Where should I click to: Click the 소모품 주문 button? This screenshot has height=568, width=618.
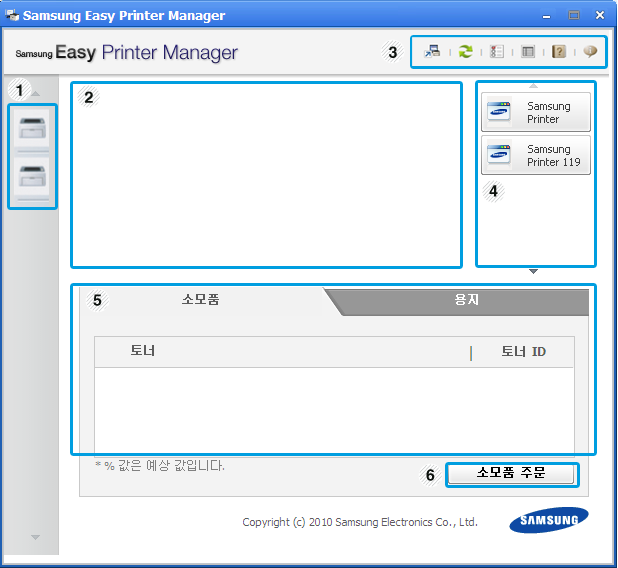[511, 474]
